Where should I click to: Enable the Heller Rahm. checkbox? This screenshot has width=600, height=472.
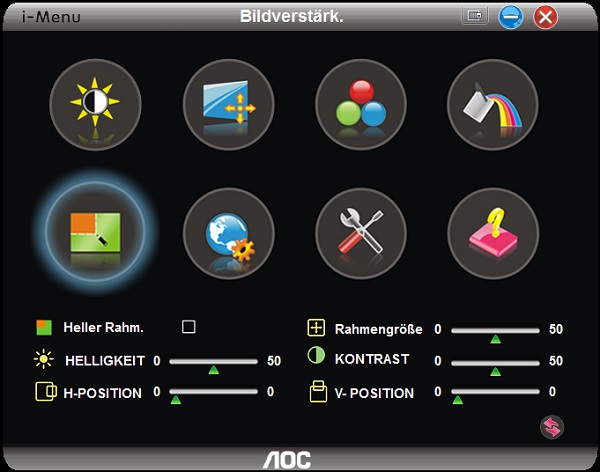189,327
